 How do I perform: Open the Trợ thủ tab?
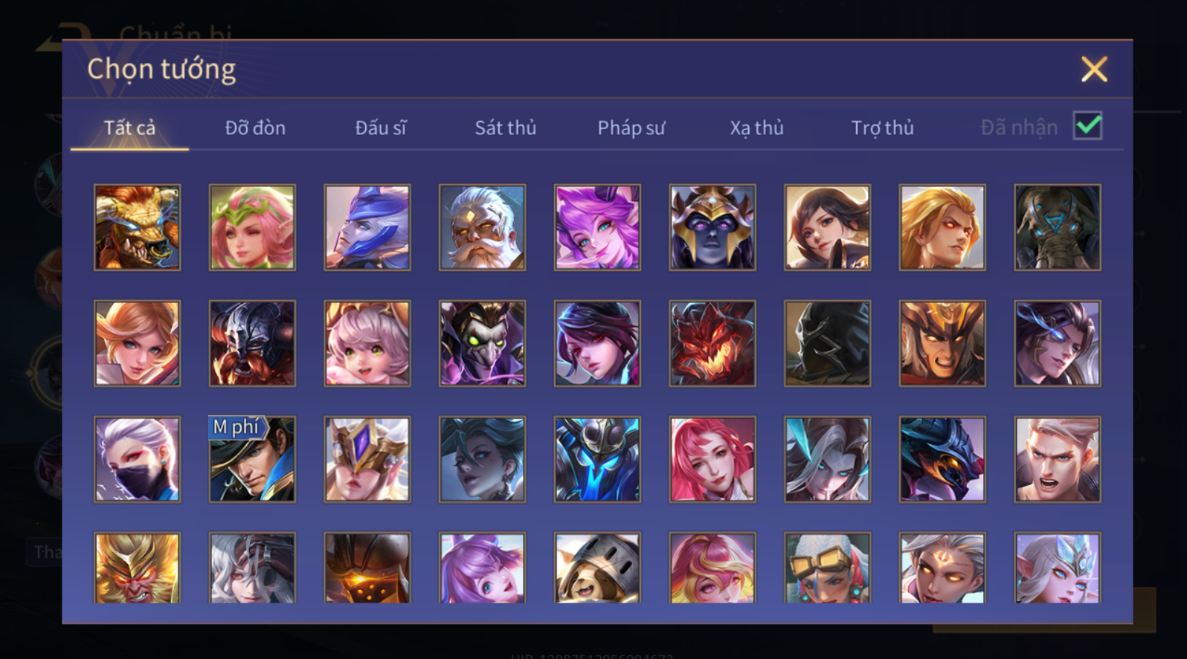click(x=883, y=128)
